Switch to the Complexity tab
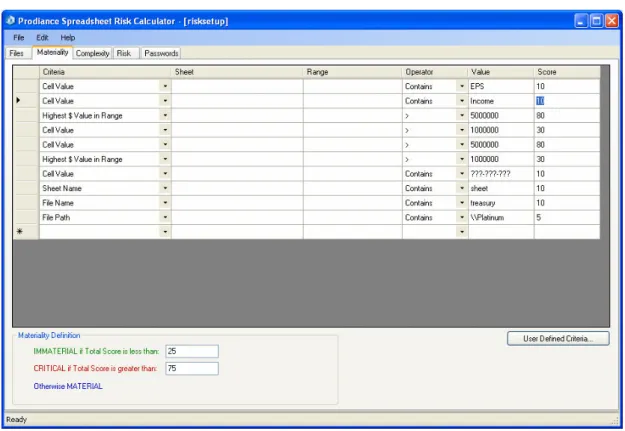625x431 pixels. tap(92, 53)
